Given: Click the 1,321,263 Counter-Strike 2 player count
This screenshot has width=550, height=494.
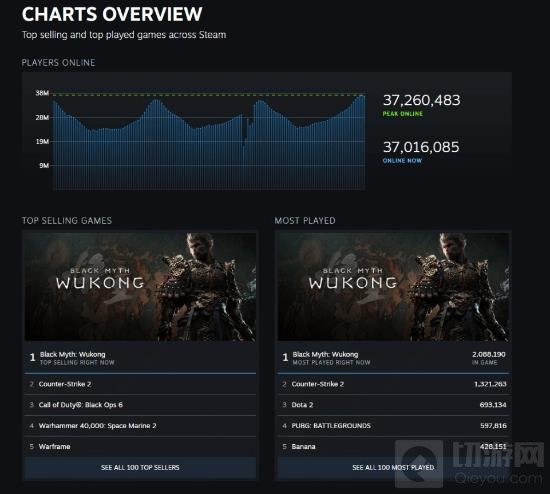Looking at the screenshot, I should point(490,384).
